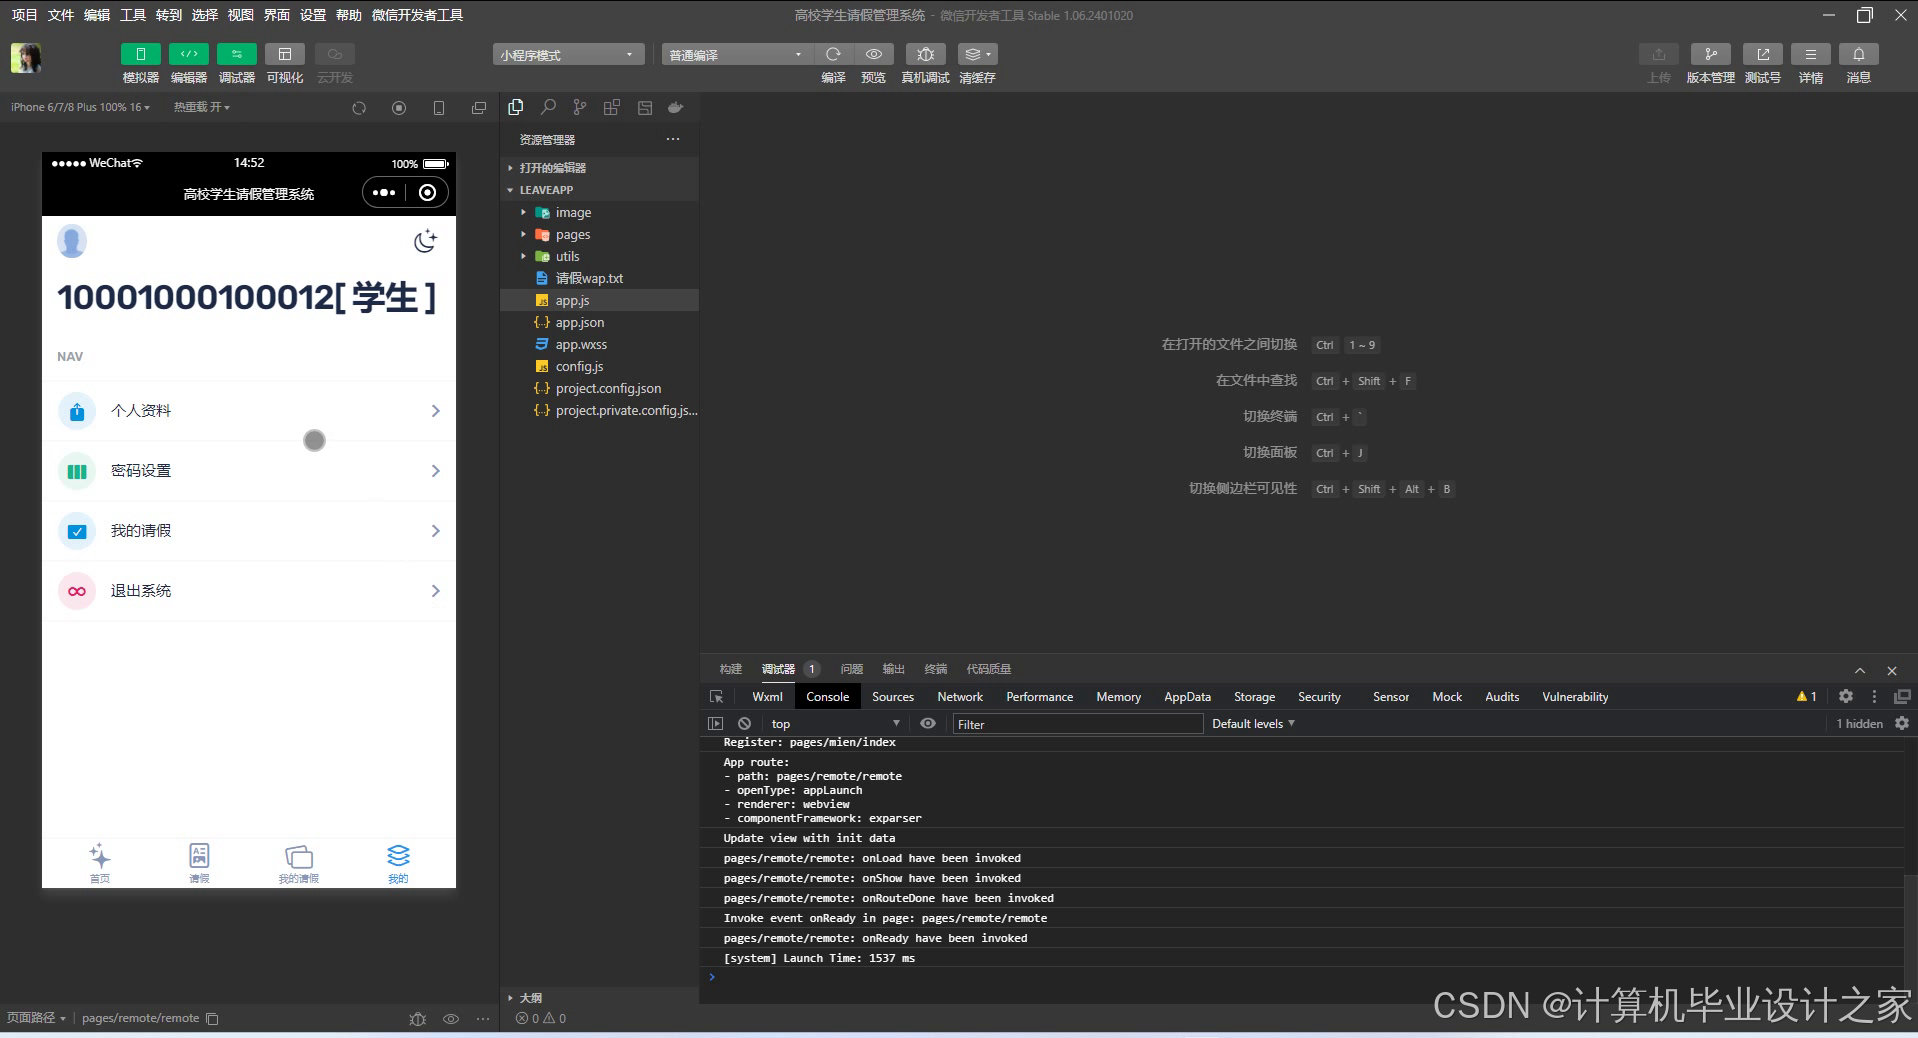This screenshot has height=1038, width=1918.
Task: Switch to the Storage devtools tab
Action: pos(1254,697)
